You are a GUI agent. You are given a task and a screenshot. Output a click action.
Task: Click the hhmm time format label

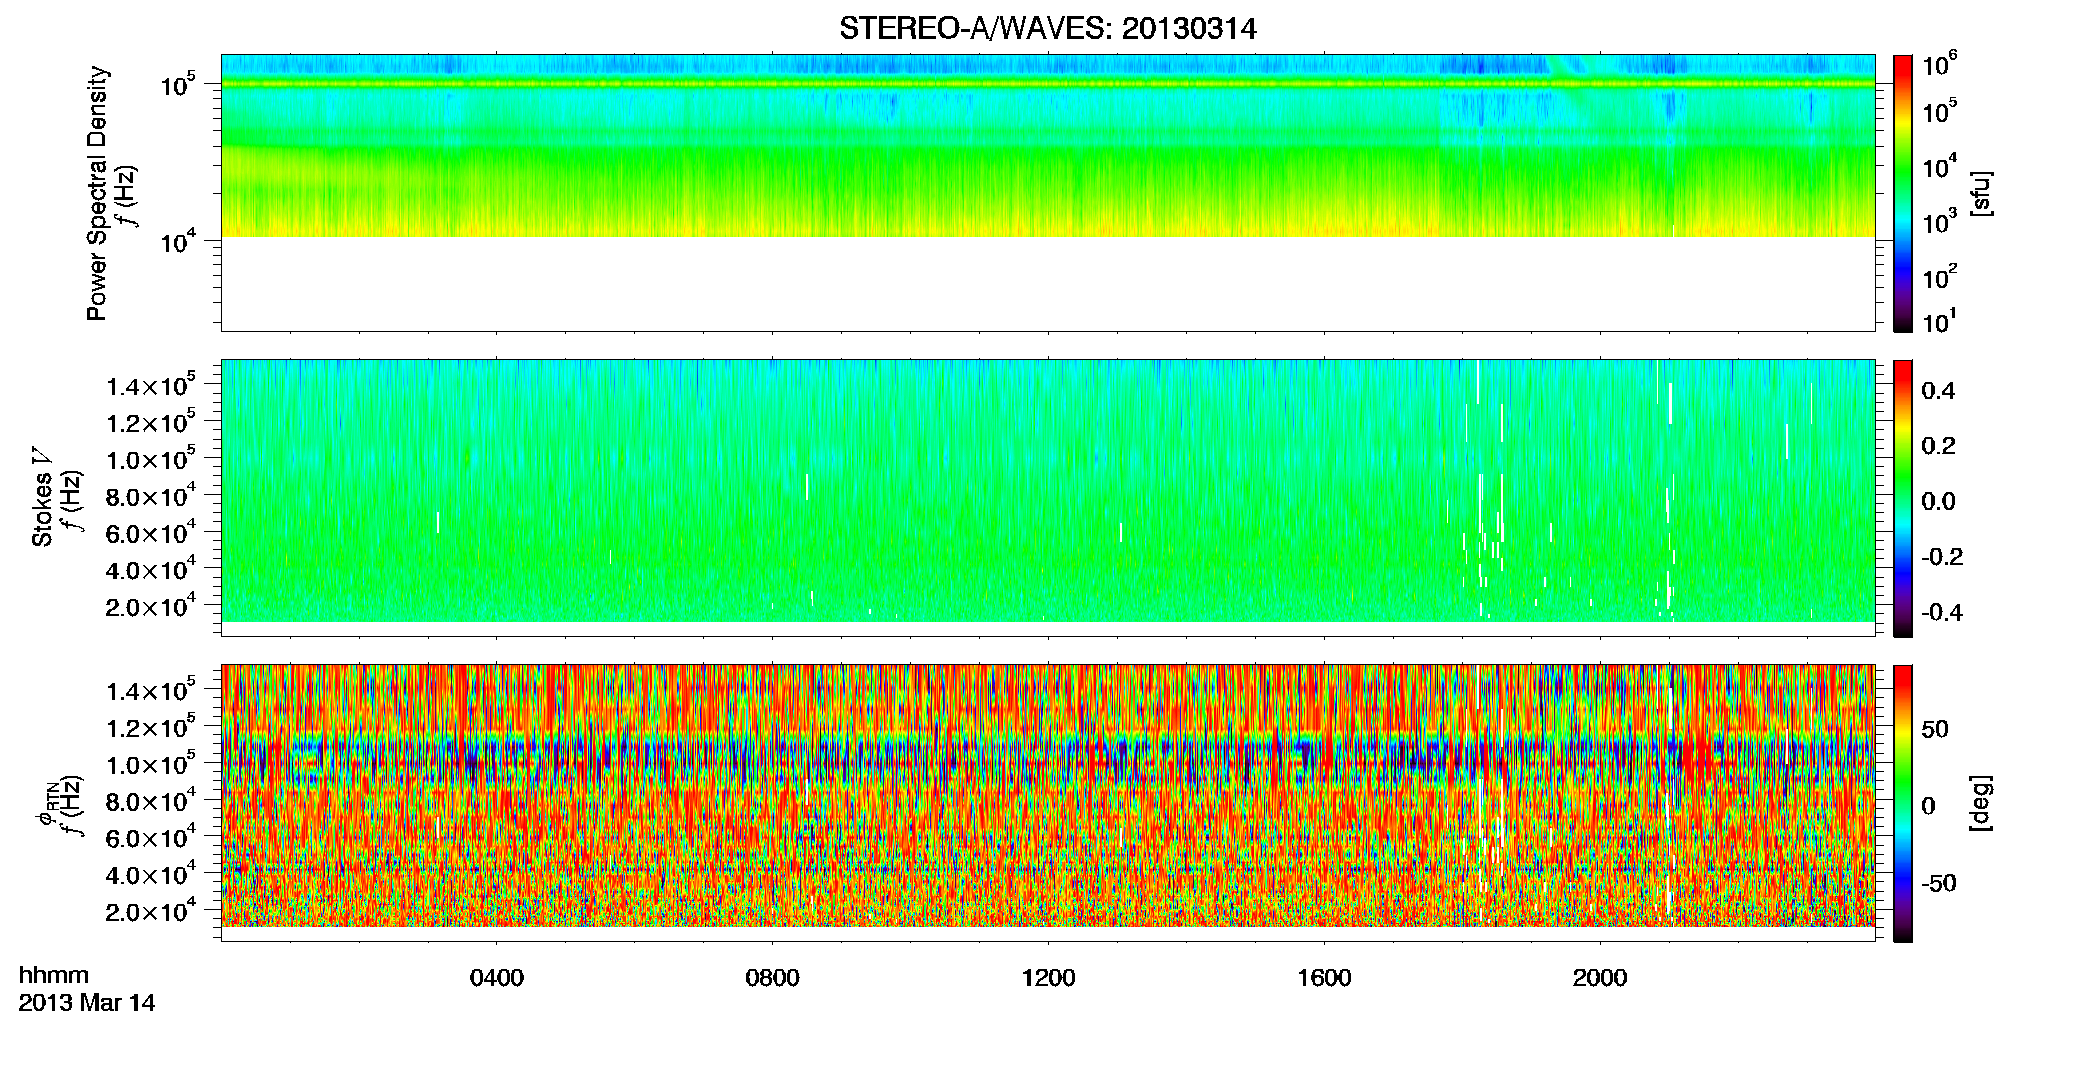tap(54, 975)
